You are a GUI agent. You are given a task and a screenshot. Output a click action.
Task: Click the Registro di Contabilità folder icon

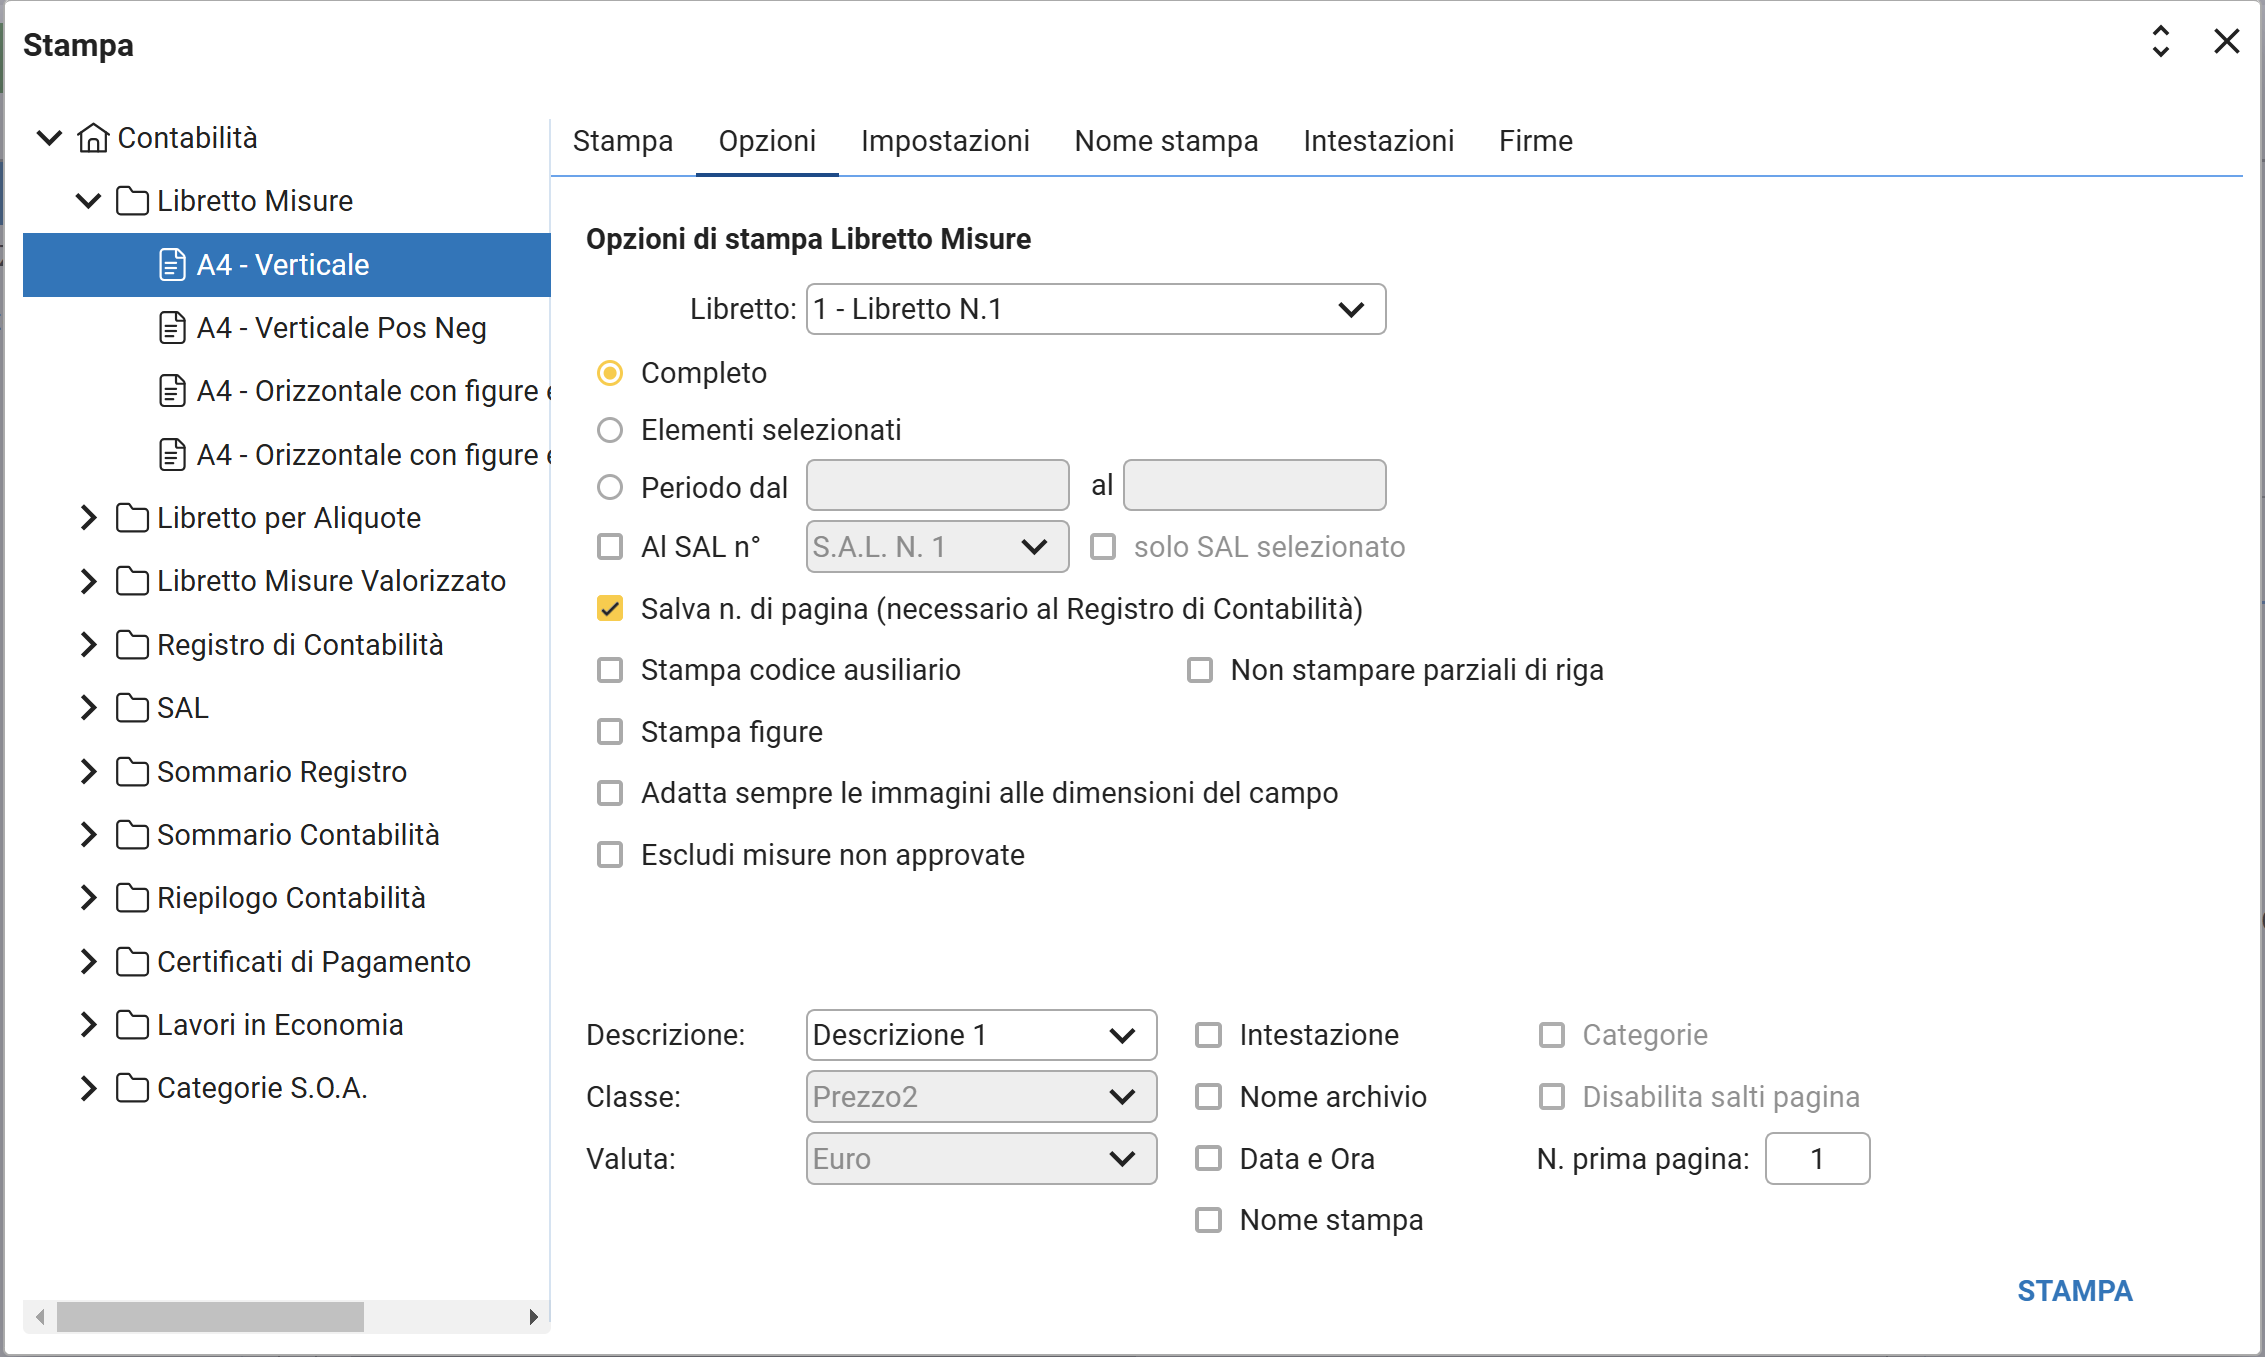click(x=132, y=645)
